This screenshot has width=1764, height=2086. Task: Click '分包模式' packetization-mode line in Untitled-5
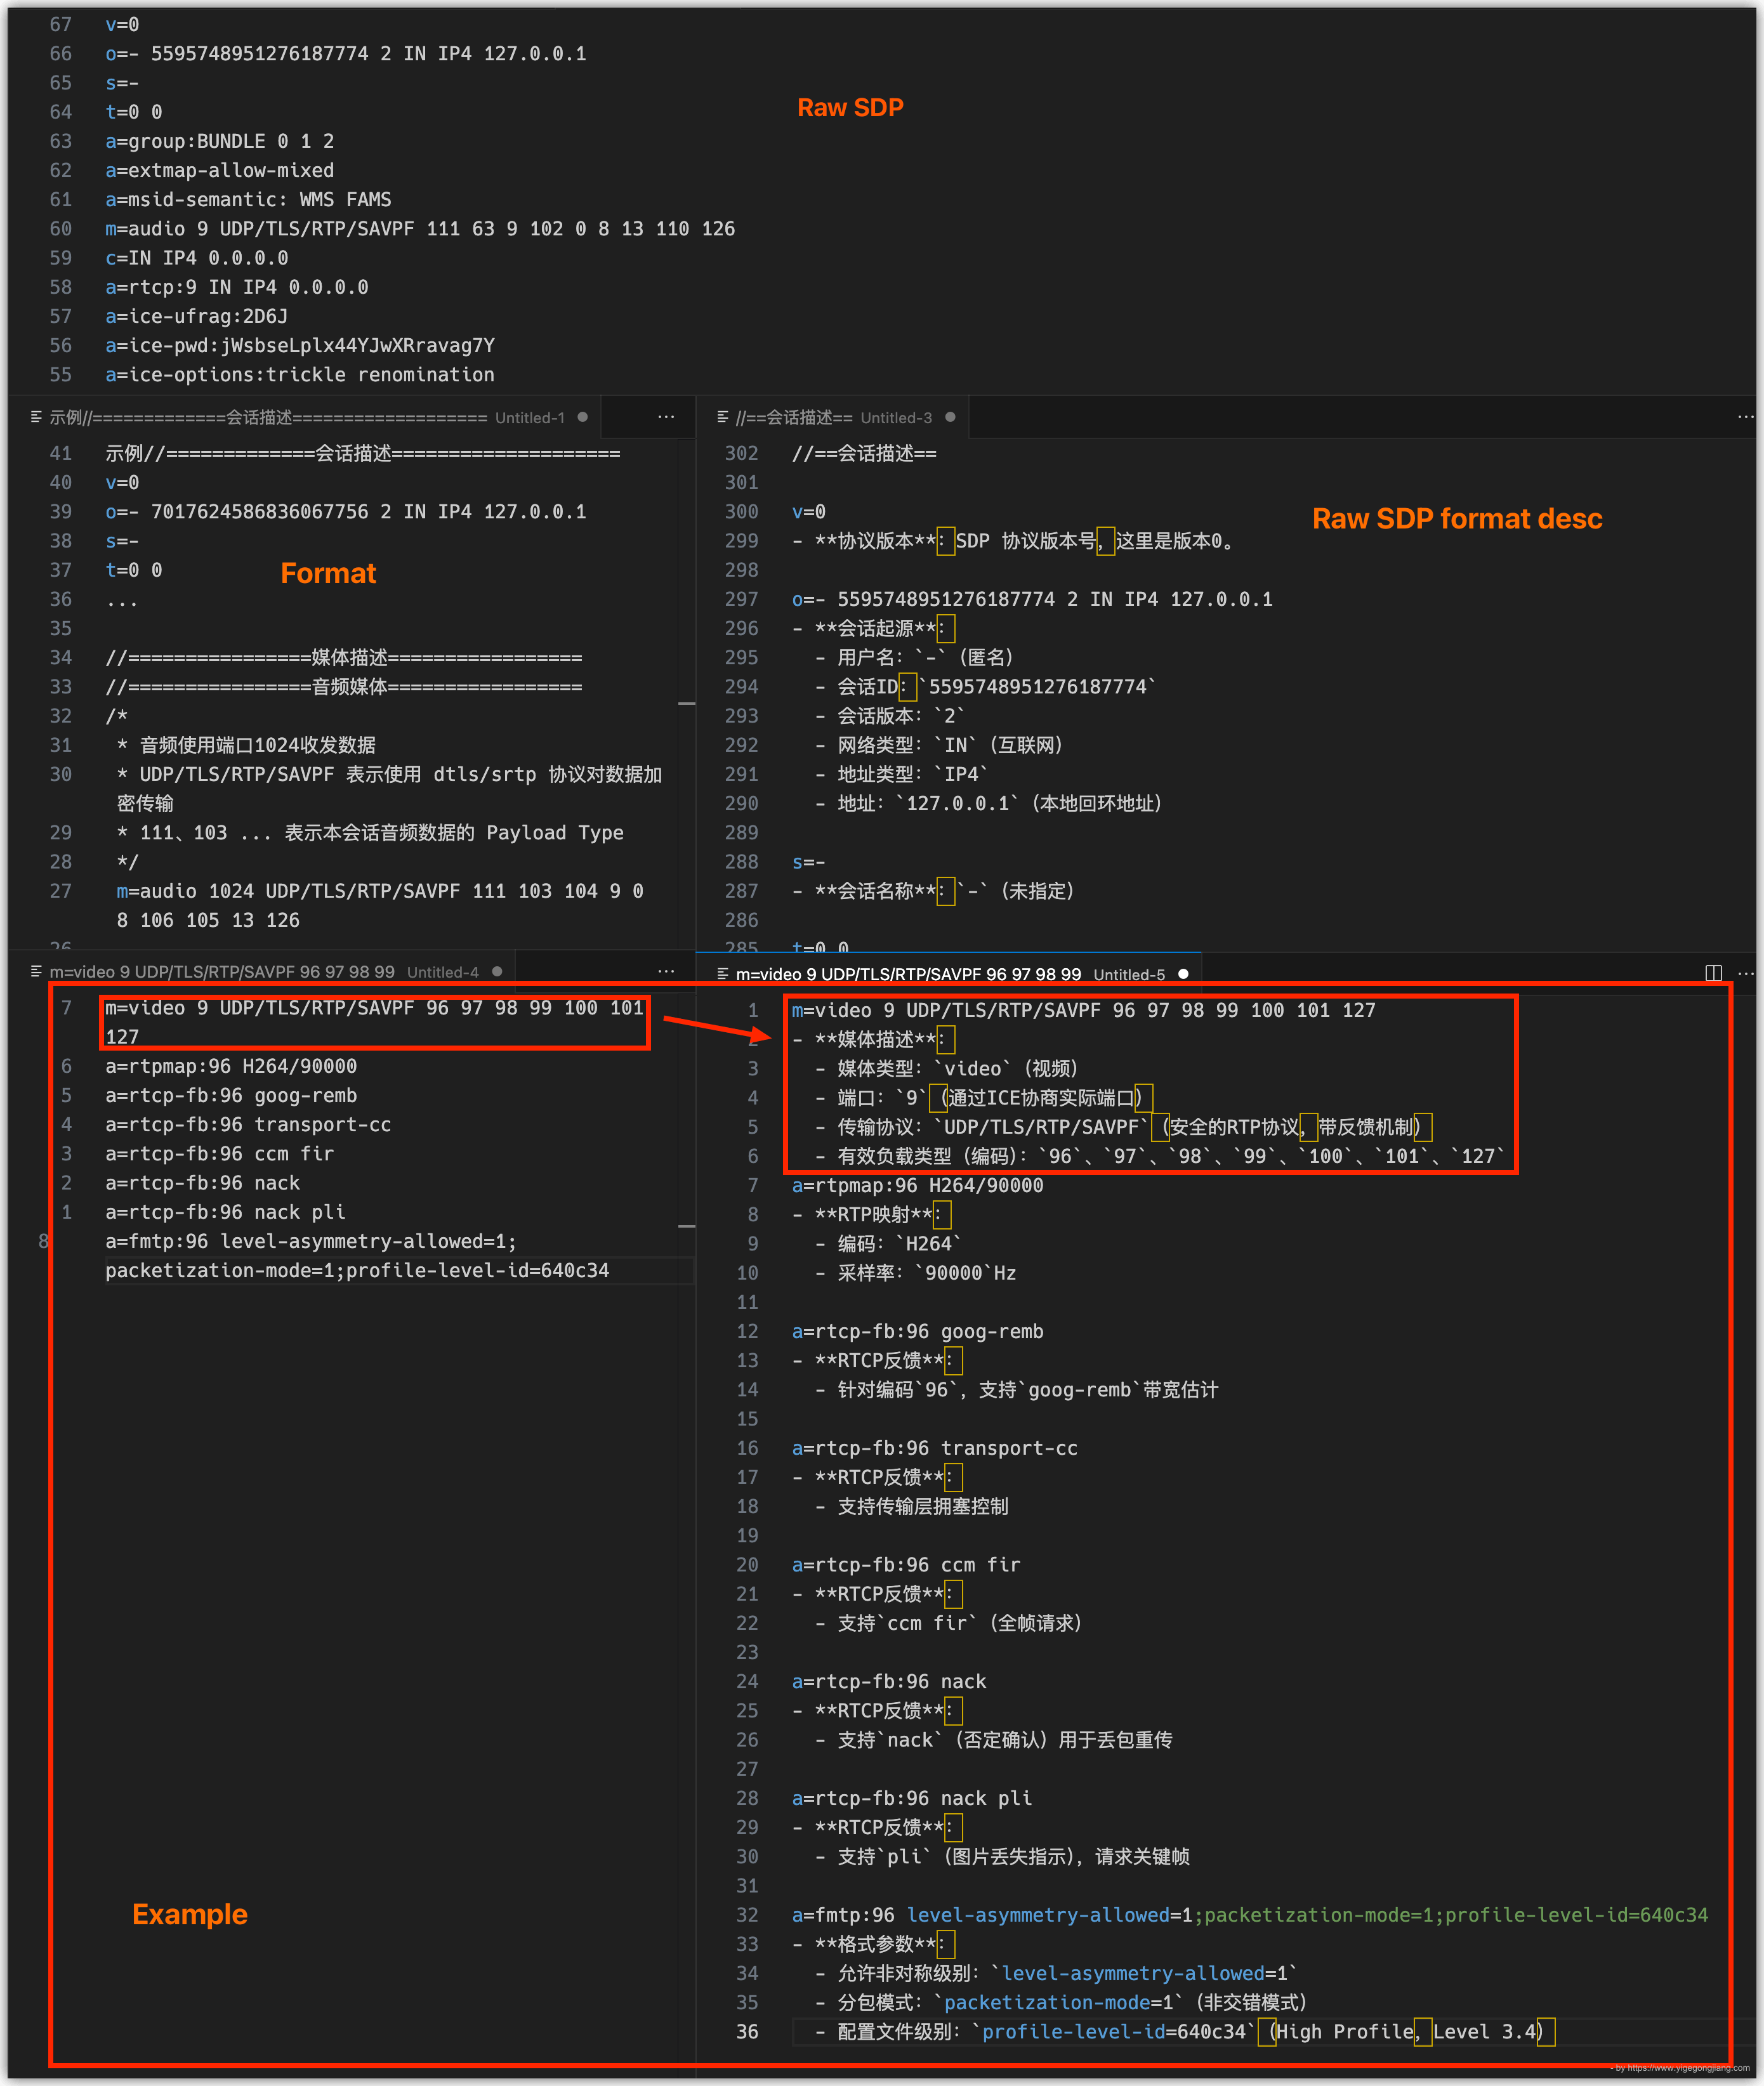[x=1061, y=2002]
